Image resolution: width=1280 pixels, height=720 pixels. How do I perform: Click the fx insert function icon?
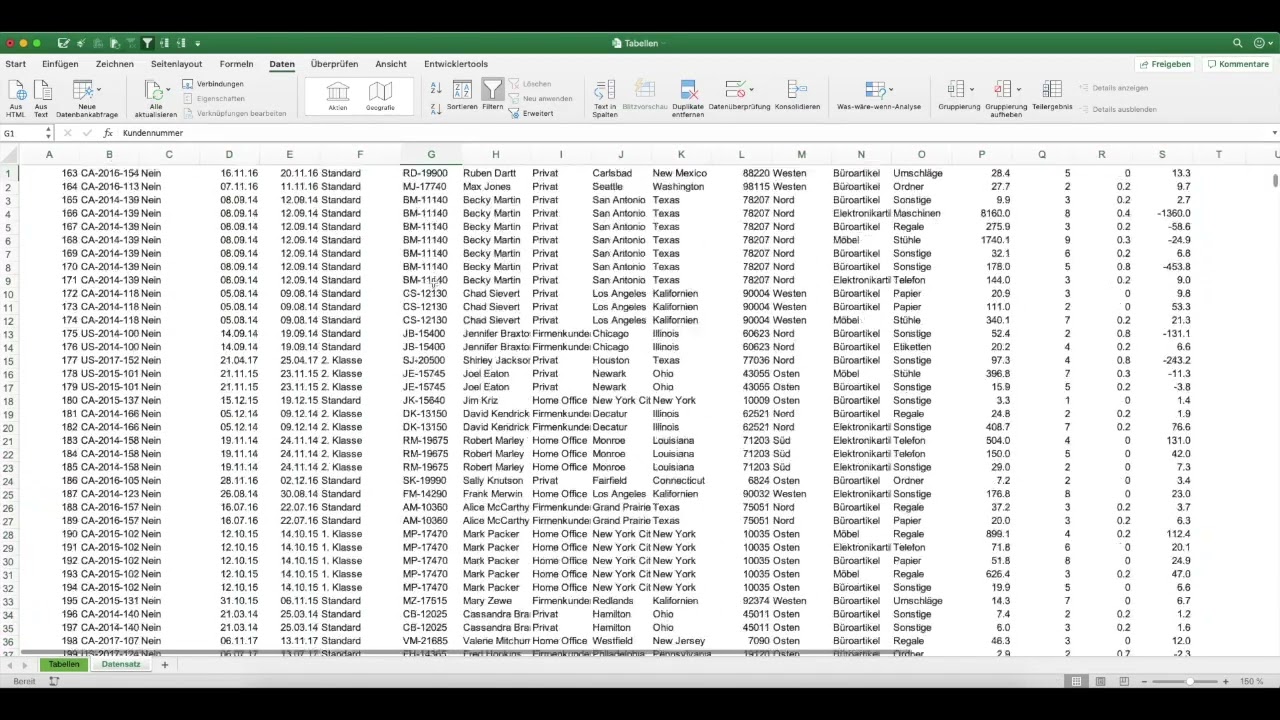coord(108,133)
